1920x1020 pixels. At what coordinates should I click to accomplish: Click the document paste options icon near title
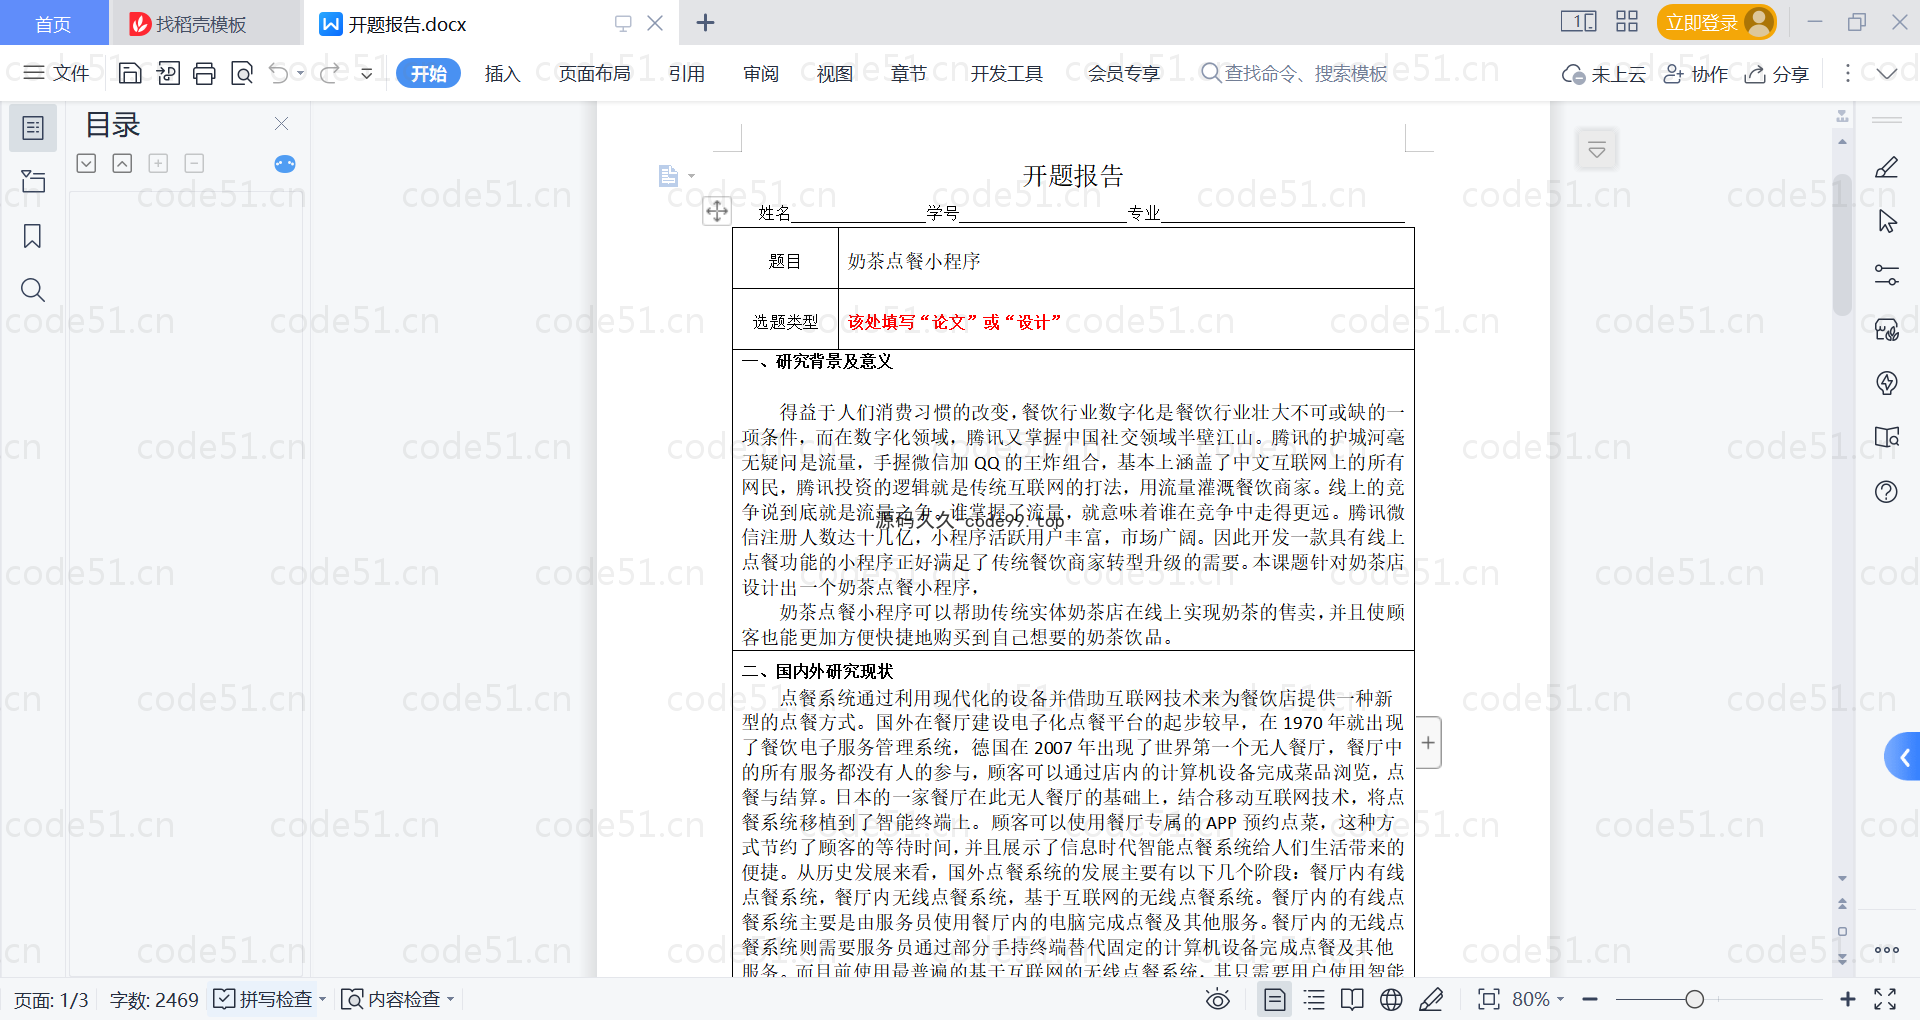pos(670,176)
